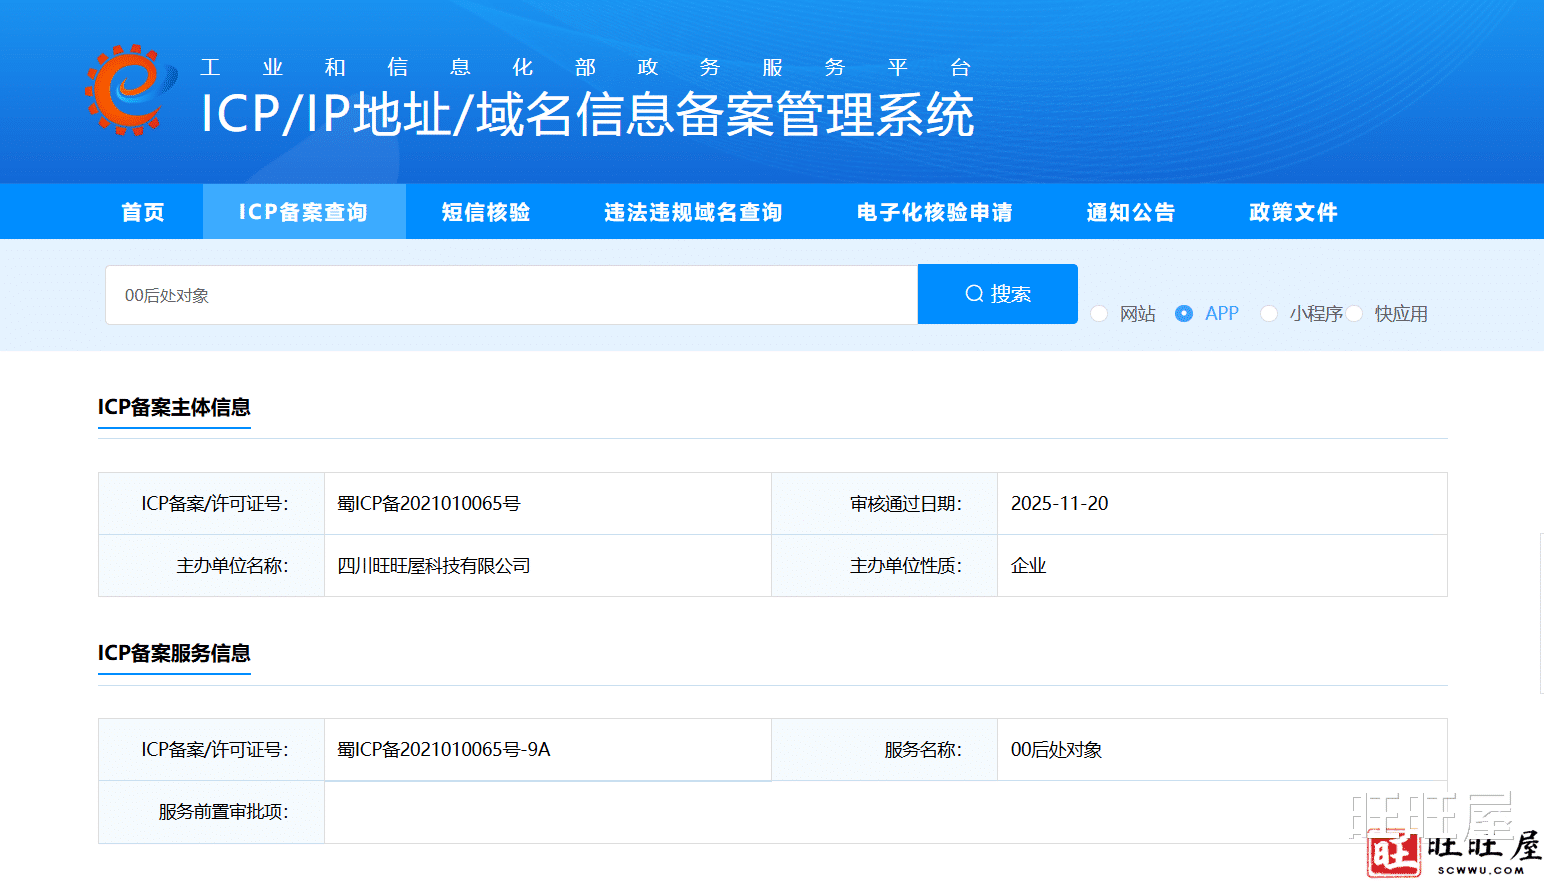The height and width of the screenshot is (881, 1544).
Task: Click the MIIT gear logo icon
Action: [x=131, y=89]
